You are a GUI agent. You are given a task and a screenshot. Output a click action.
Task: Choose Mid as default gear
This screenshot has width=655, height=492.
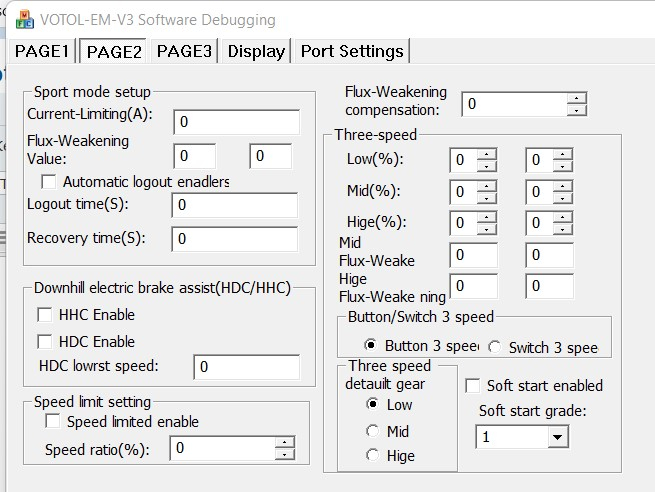click(x=373, y=431)
